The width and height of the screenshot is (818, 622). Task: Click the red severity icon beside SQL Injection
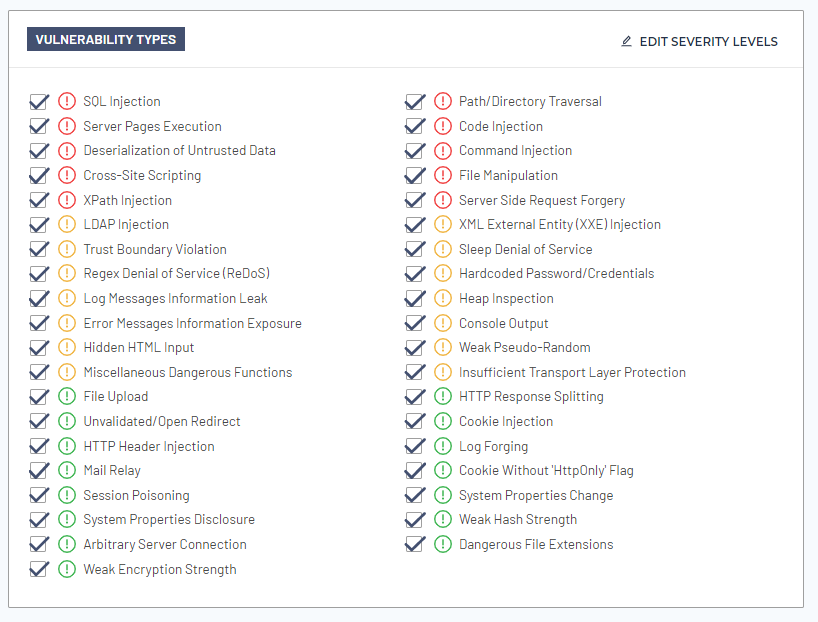[x=67, y=102]
